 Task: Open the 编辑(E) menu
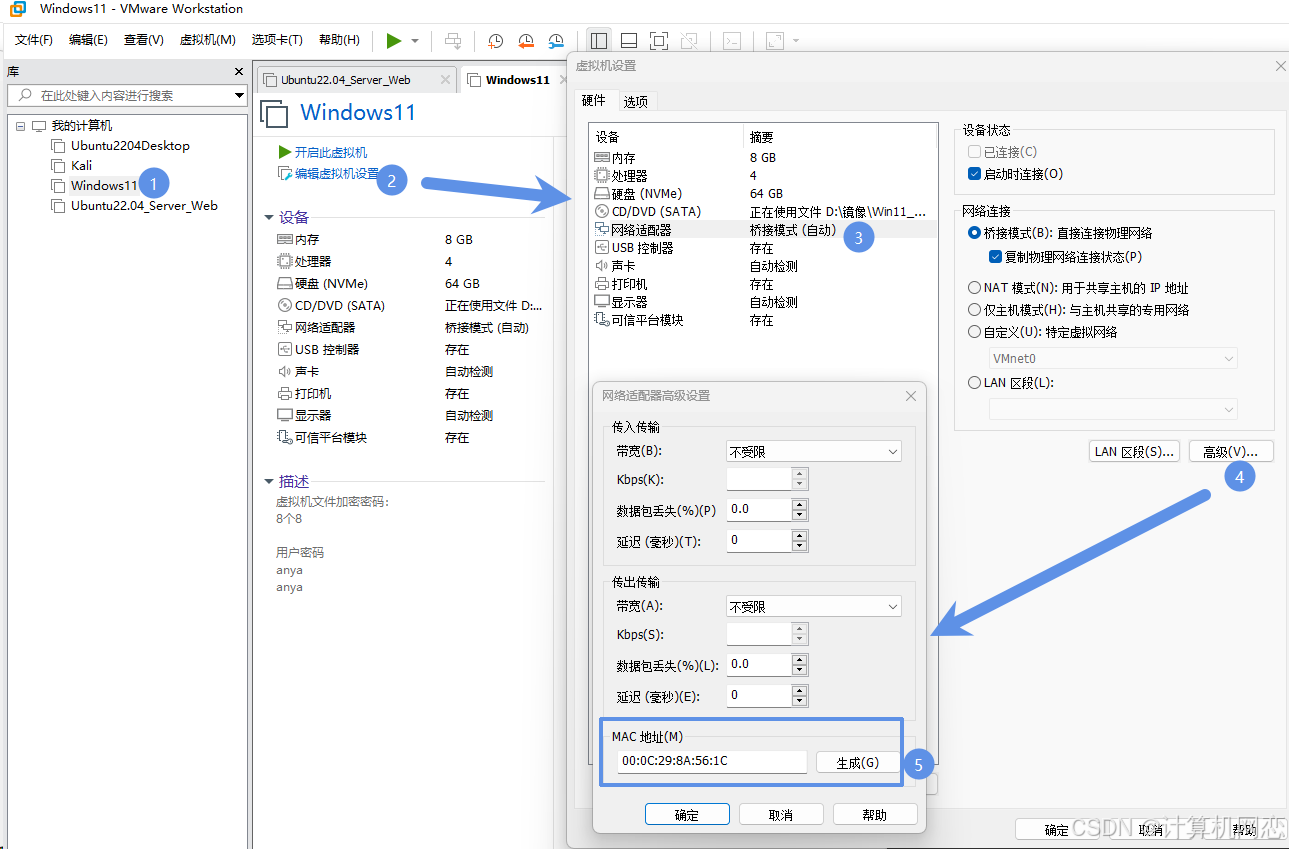coord(88,40)
